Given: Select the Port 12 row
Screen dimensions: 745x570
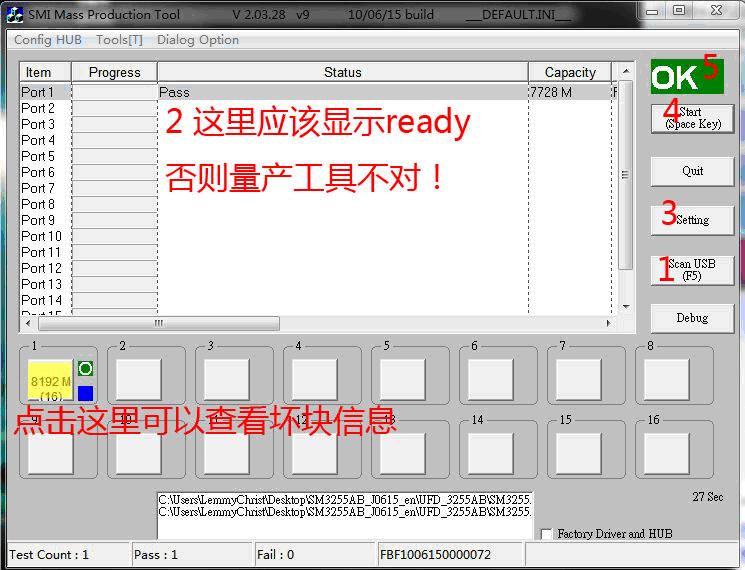Looking at the screenshot, I should pyautogui.click(x=318, y=268).
